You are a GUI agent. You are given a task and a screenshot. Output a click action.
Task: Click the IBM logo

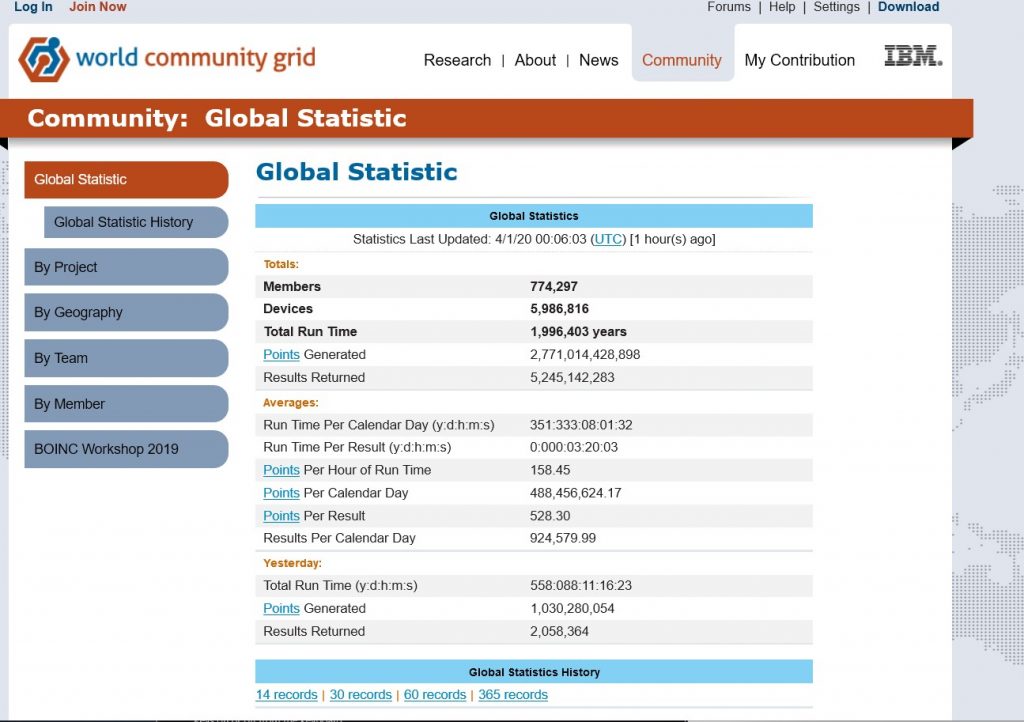[913, 56]
